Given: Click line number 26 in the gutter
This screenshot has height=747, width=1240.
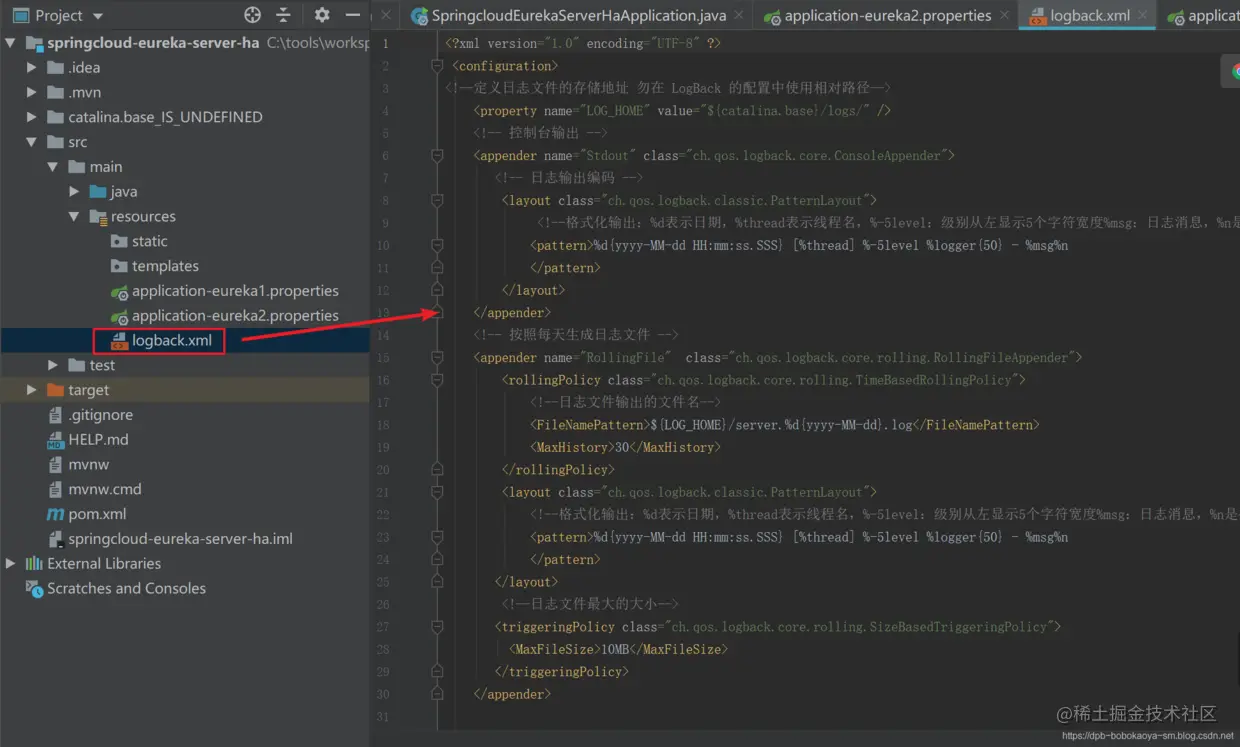Looking at the screenshot, I should point(384,604).
